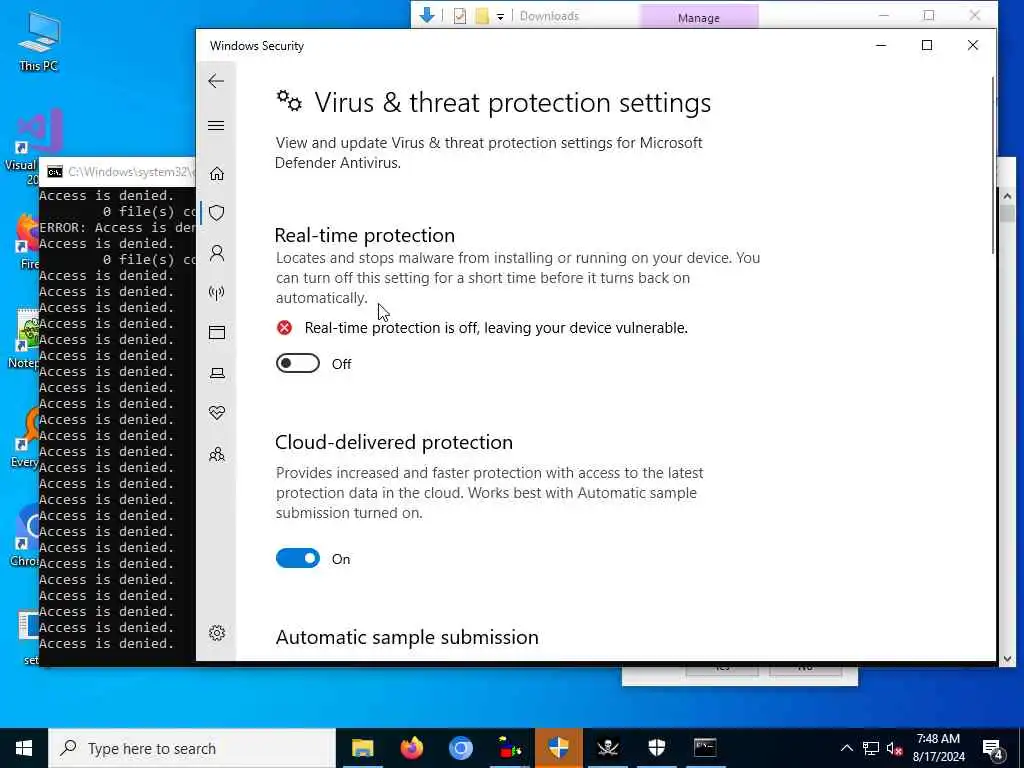Viewport: 1024px width, 768px height.
Task: Open Chromium browser from the taskbar
Action: [x=460, y=748]
